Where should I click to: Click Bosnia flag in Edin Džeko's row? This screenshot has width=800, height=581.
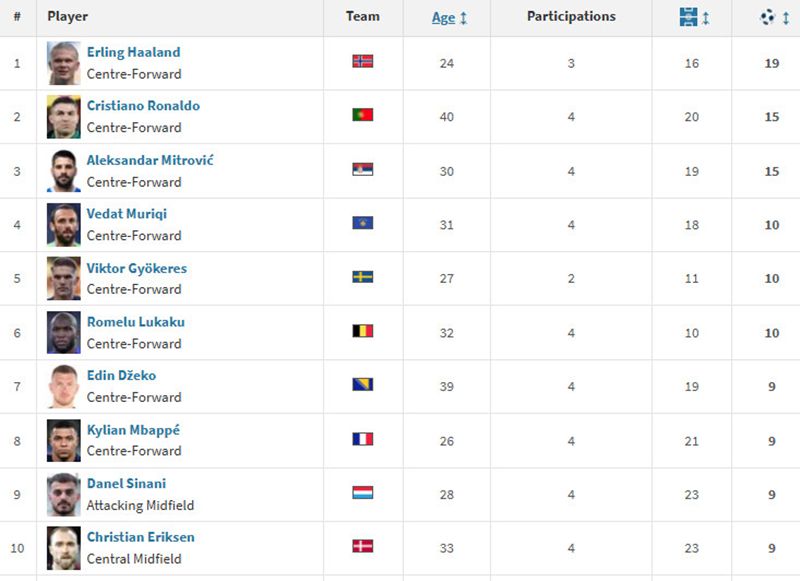click(363, 385)
